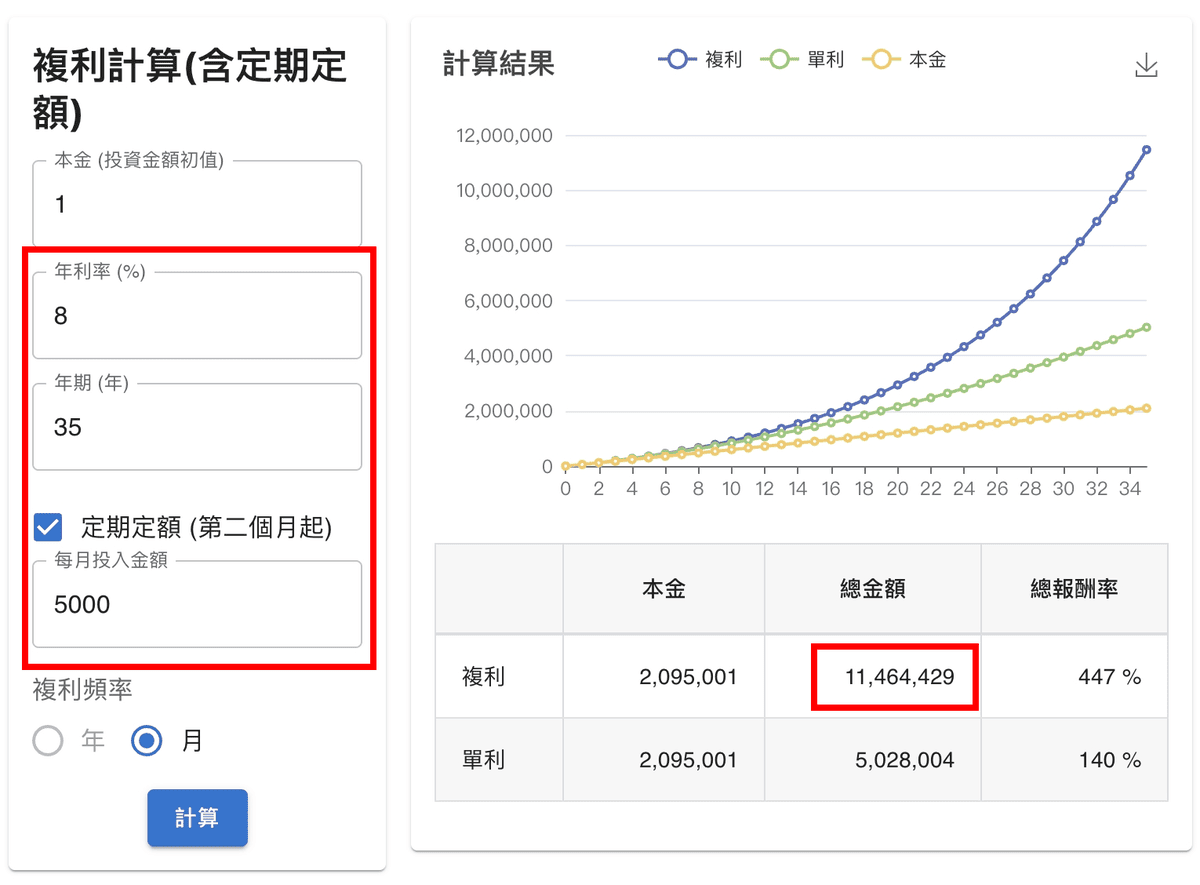Toggle the 複利 series in the chart legend
Image resolution: width=1200 pixels, height=885 pixels.
[x=700, y=59]
